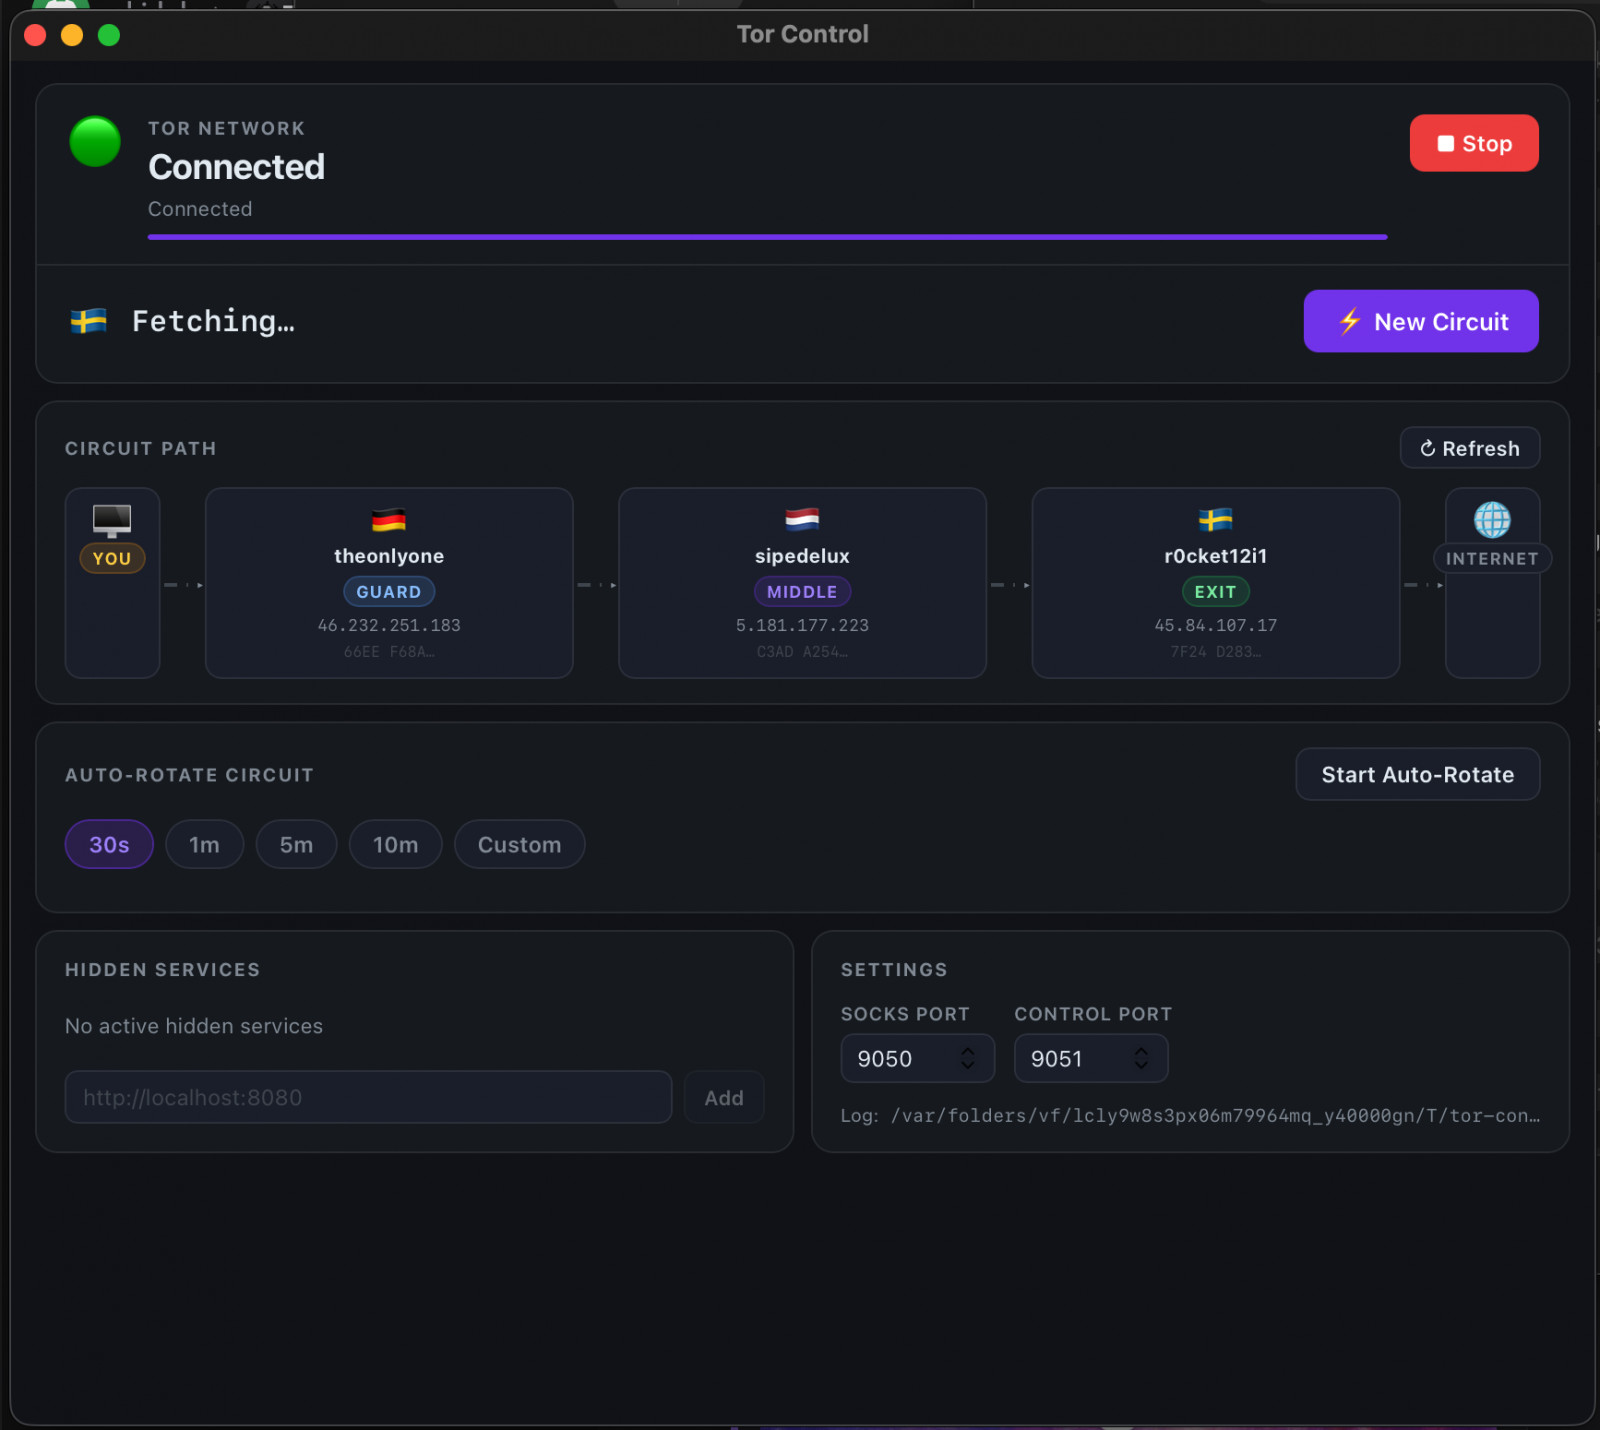
Task: Click the purple connection progress bar
Action: tap(767, 237)
